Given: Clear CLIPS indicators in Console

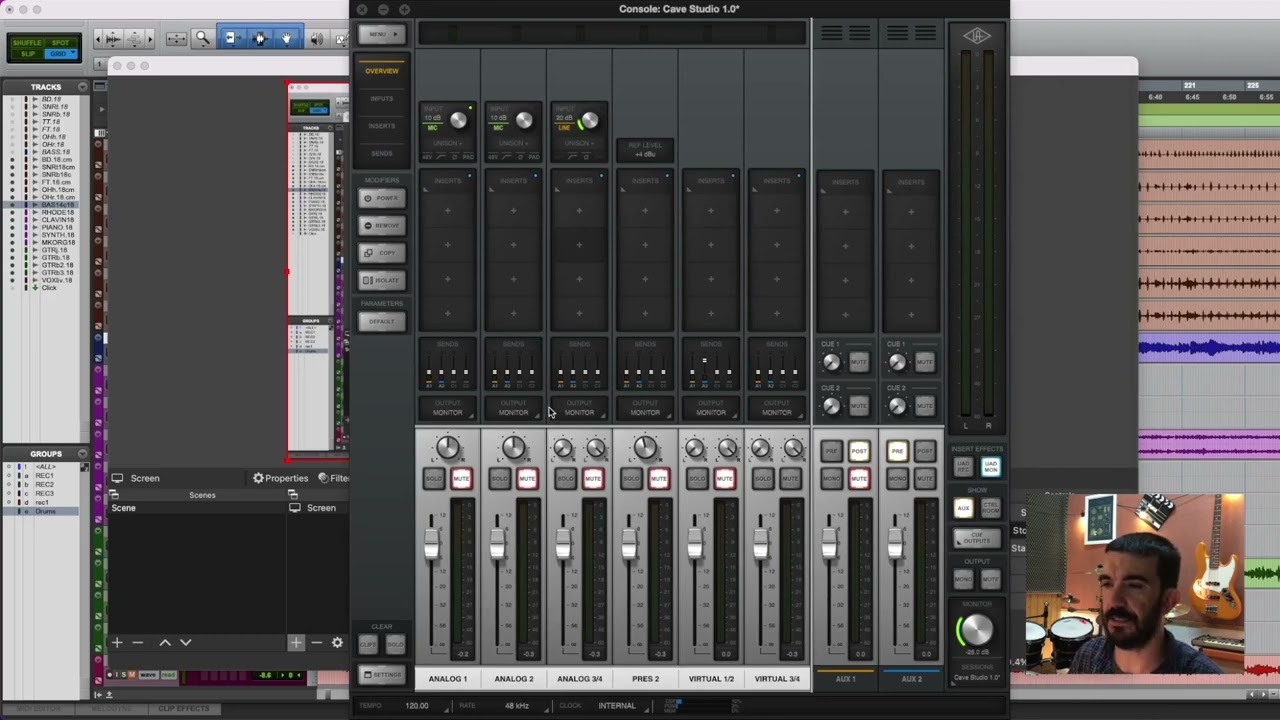Looking at the screenshot, I should (368, 644).
